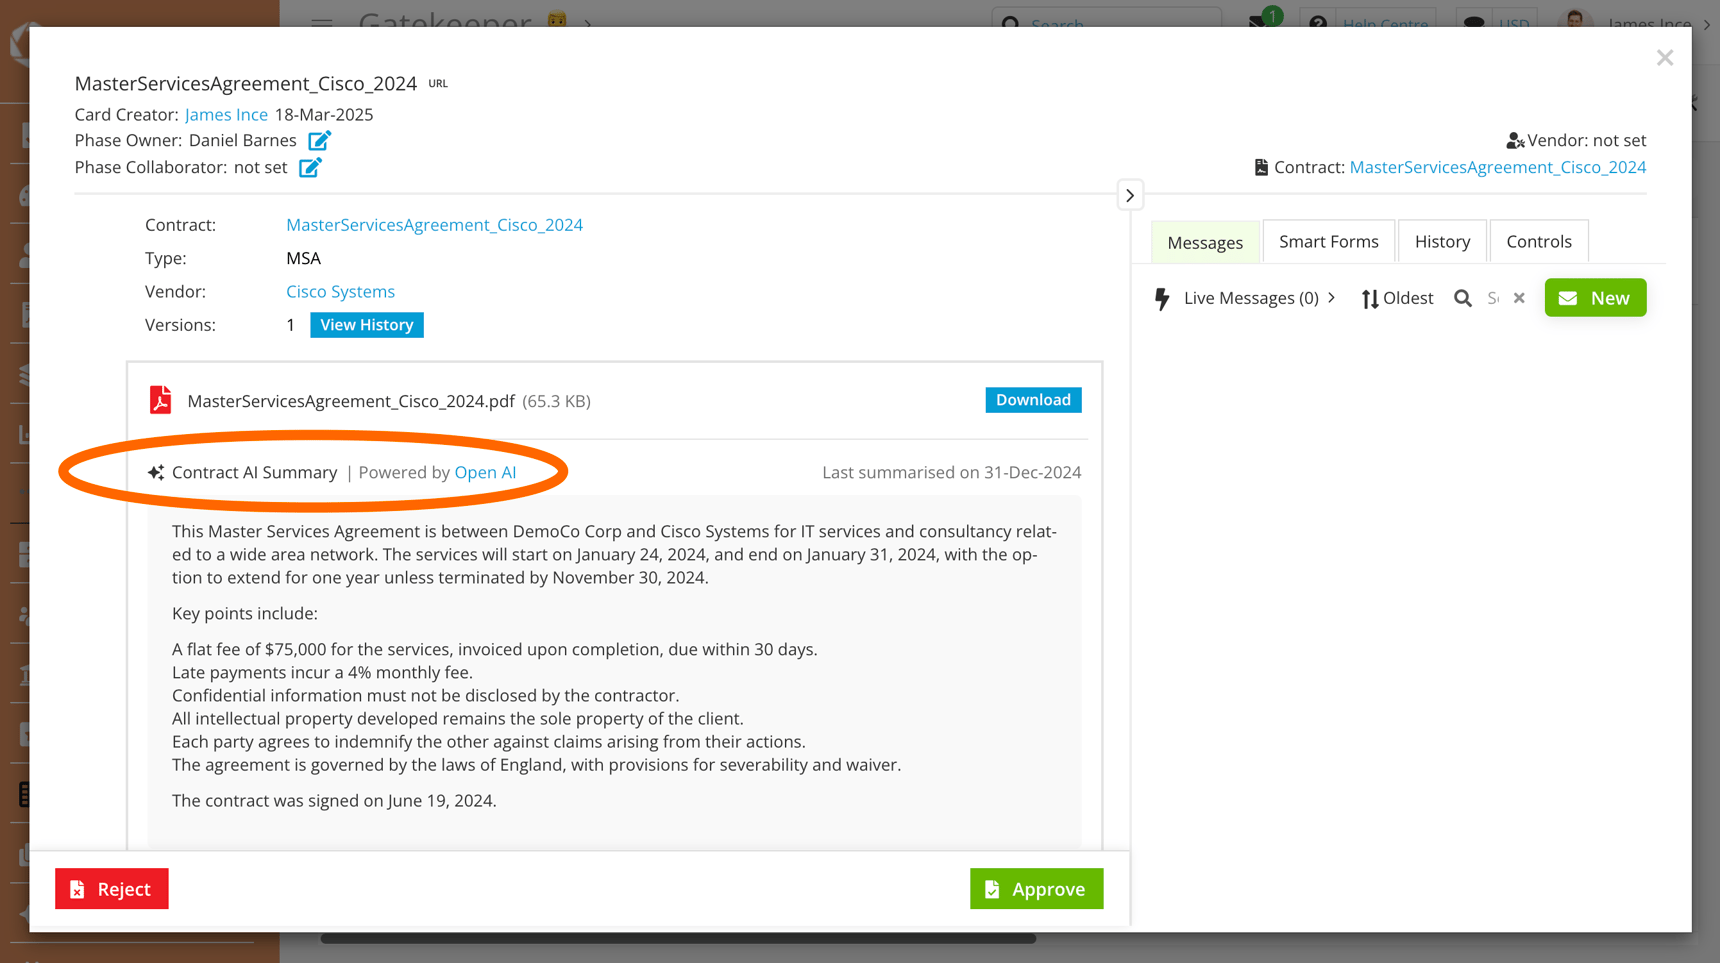Edit the Phase Owner field
Viewport: 1720px width, 963px height.
319,140
